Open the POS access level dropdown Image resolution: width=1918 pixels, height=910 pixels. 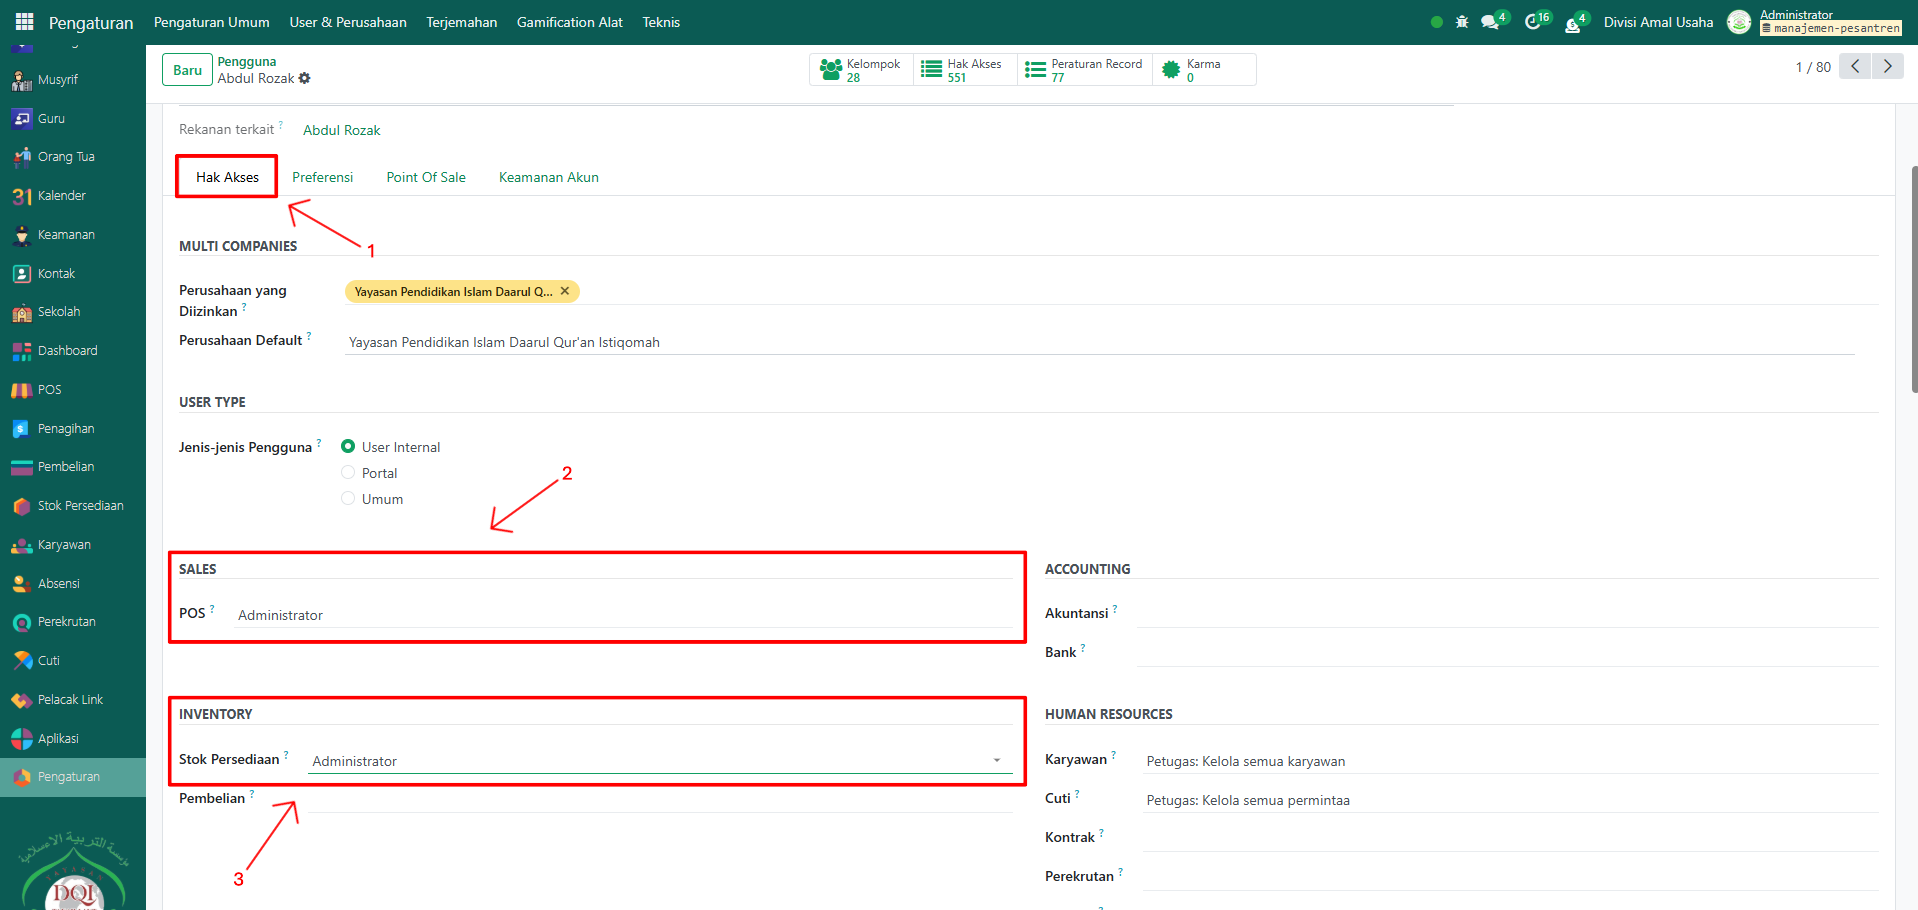620,615
